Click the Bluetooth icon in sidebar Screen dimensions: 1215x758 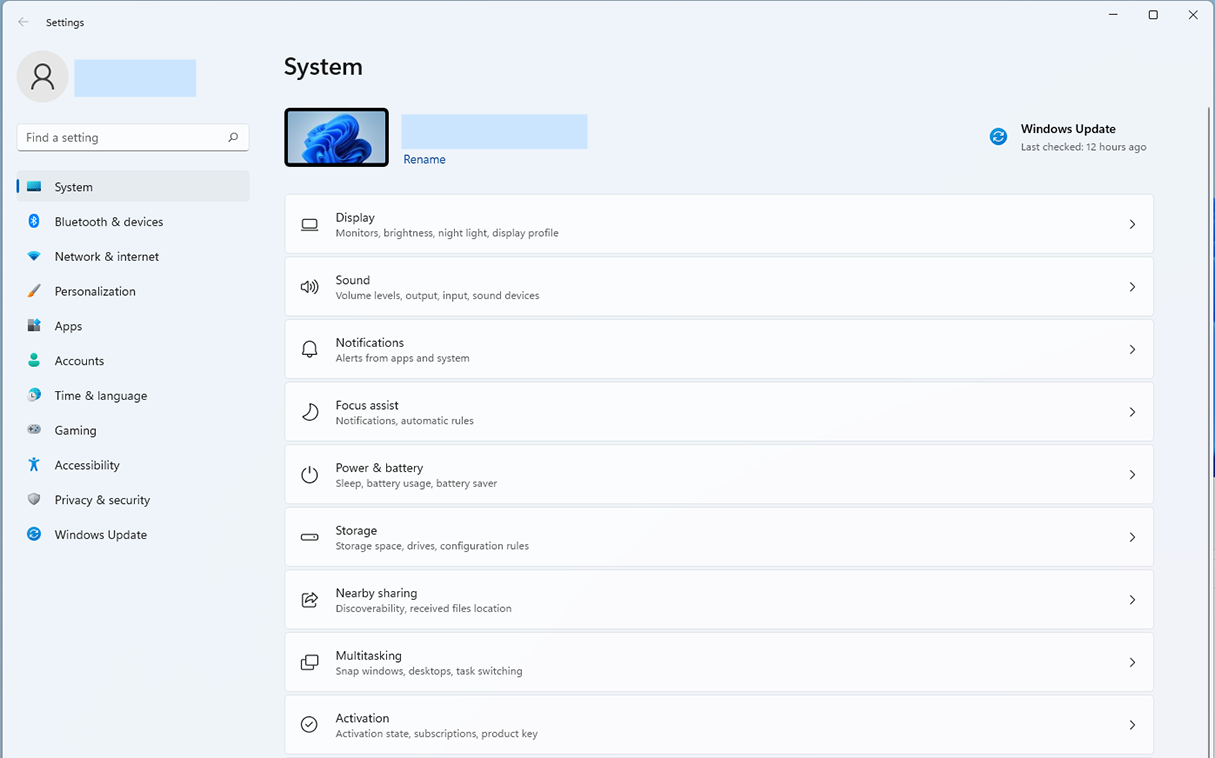click(x=34, y=221)
